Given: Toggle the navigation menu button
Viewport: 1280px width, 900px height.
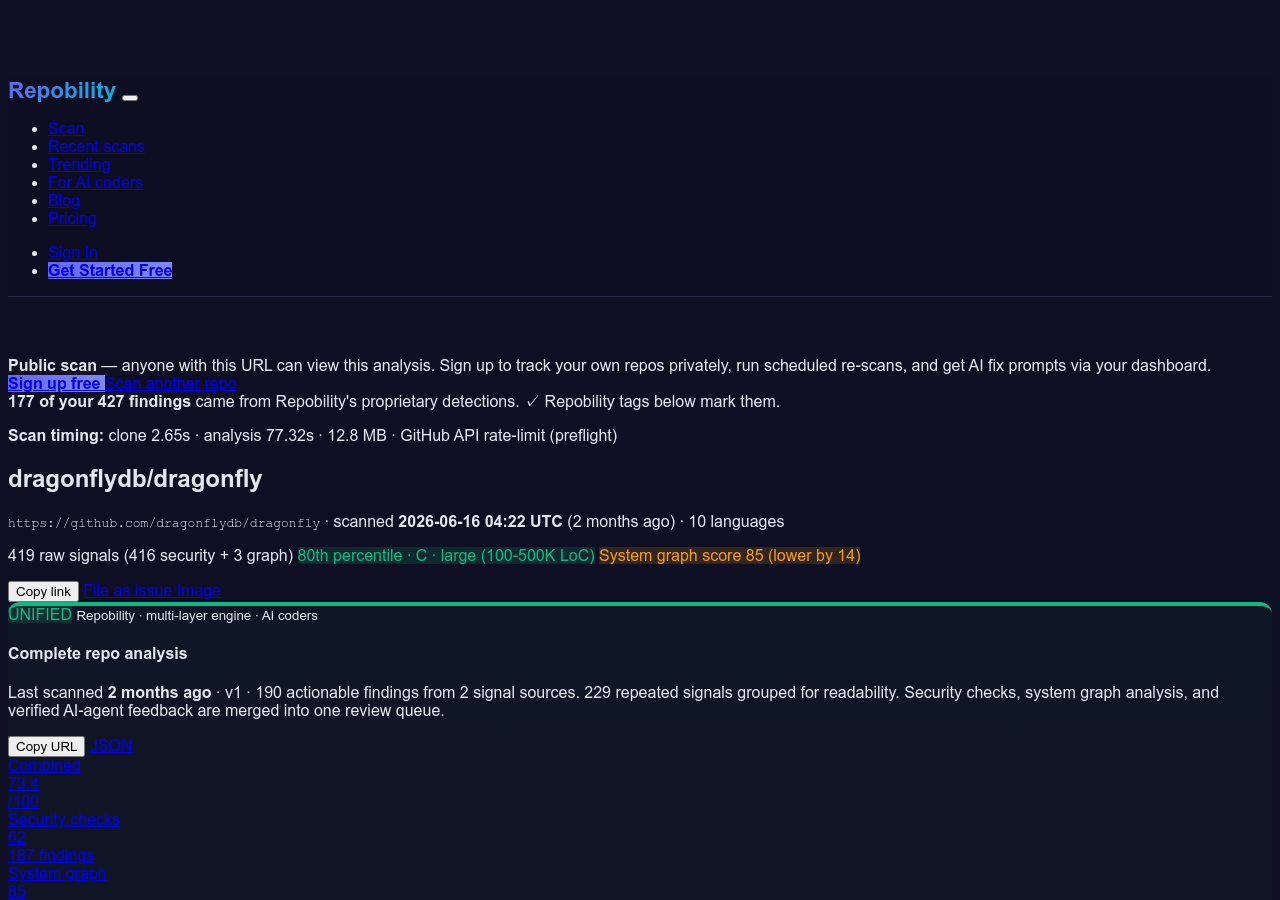Looking at the screenshot, I should pyautogui.click(x=130, y=97).
